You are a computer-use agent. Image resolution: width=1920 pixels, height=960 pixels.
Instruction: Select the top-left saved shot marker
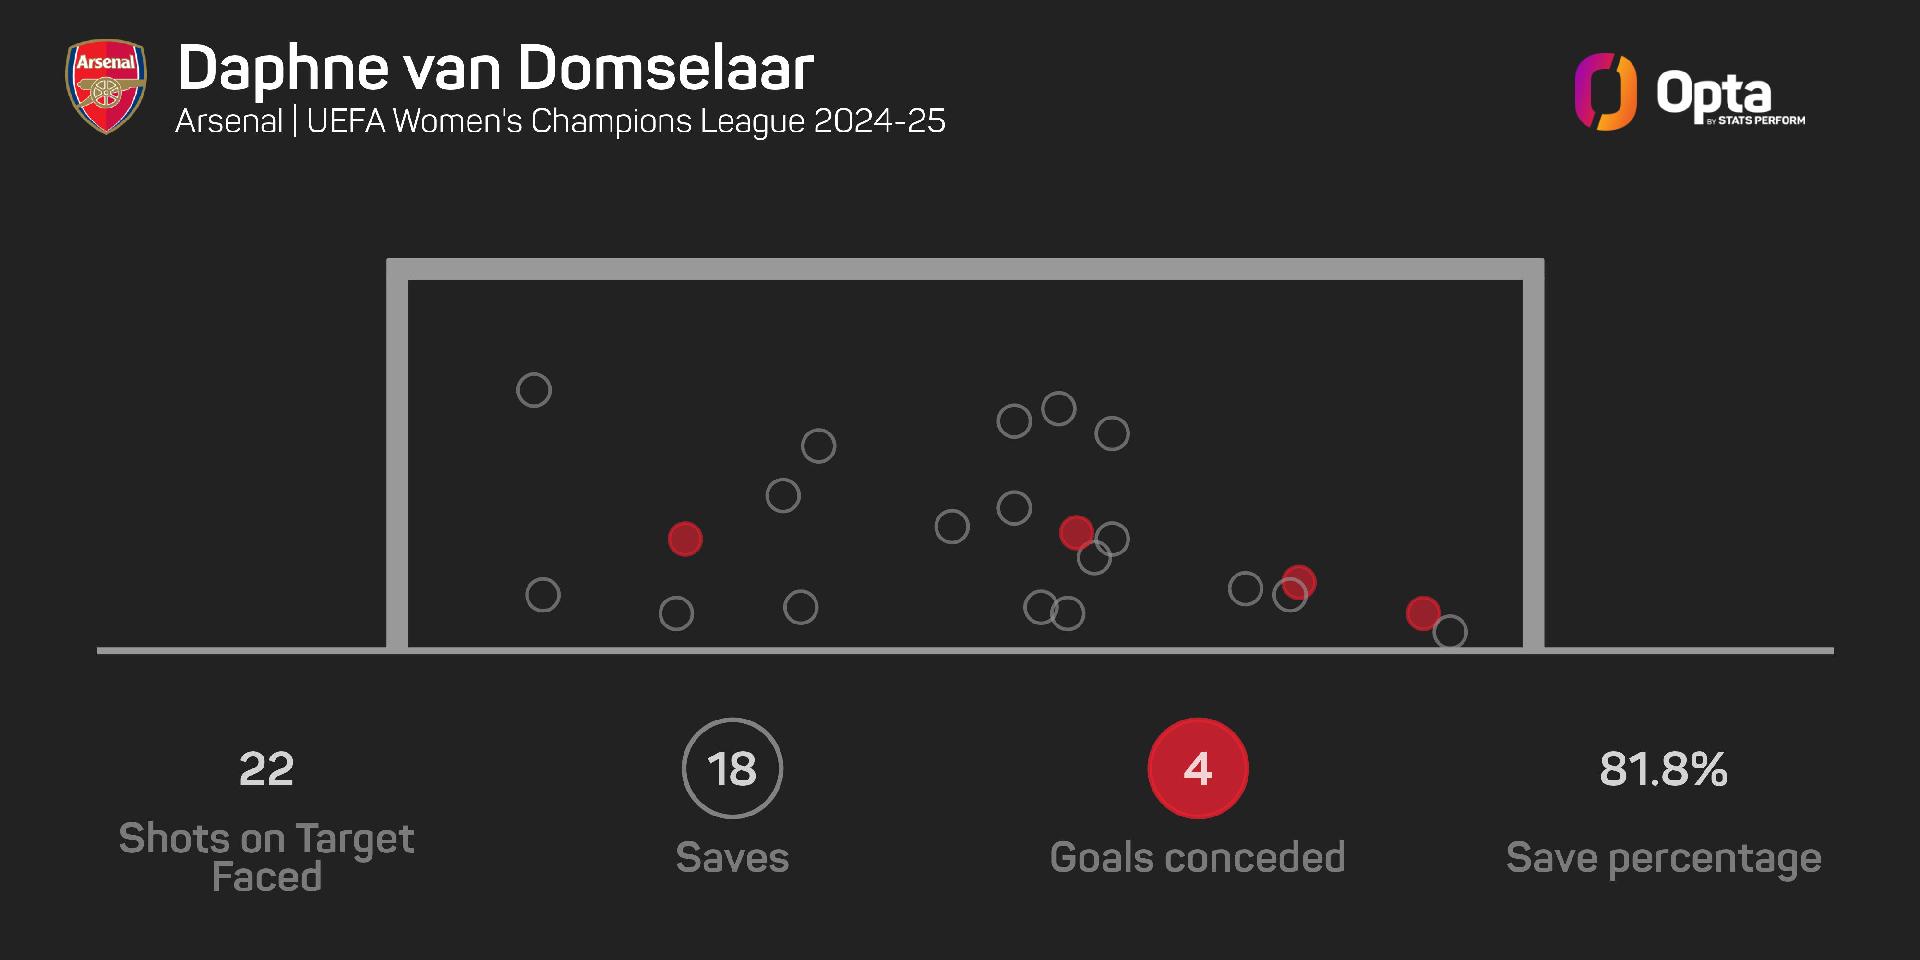(x=534, y=390)
